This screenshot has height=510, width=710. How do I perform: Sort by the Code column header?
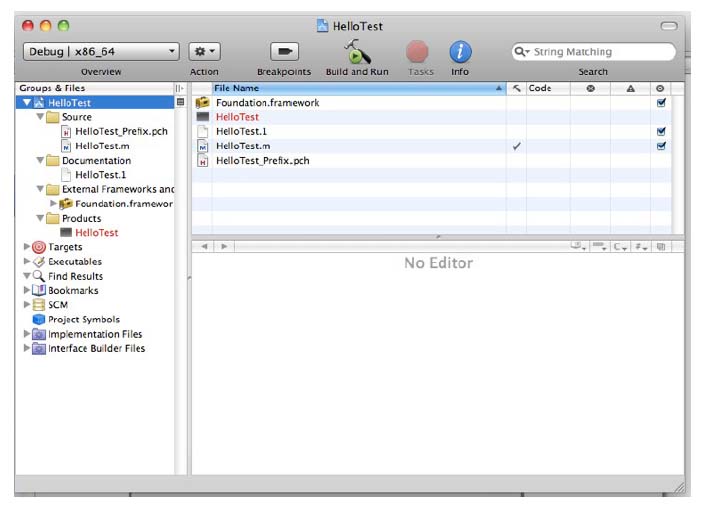point(548,88)
